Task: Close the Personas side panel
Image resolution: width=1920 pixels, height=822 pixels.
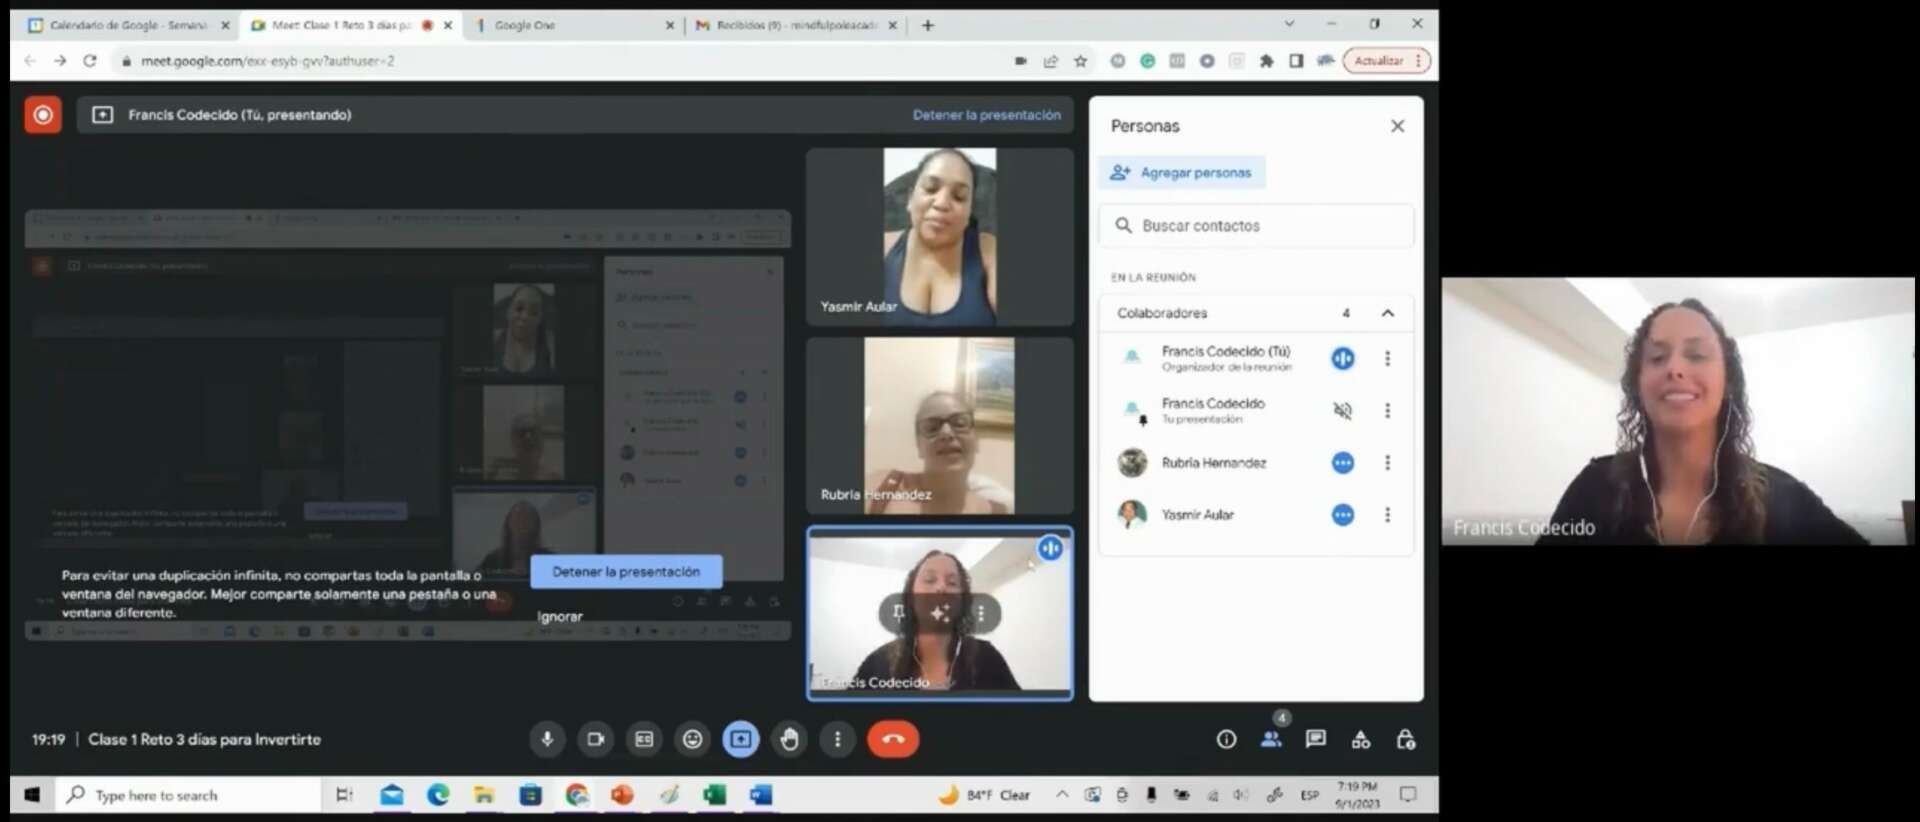Action: click(x=1397, y=126)
